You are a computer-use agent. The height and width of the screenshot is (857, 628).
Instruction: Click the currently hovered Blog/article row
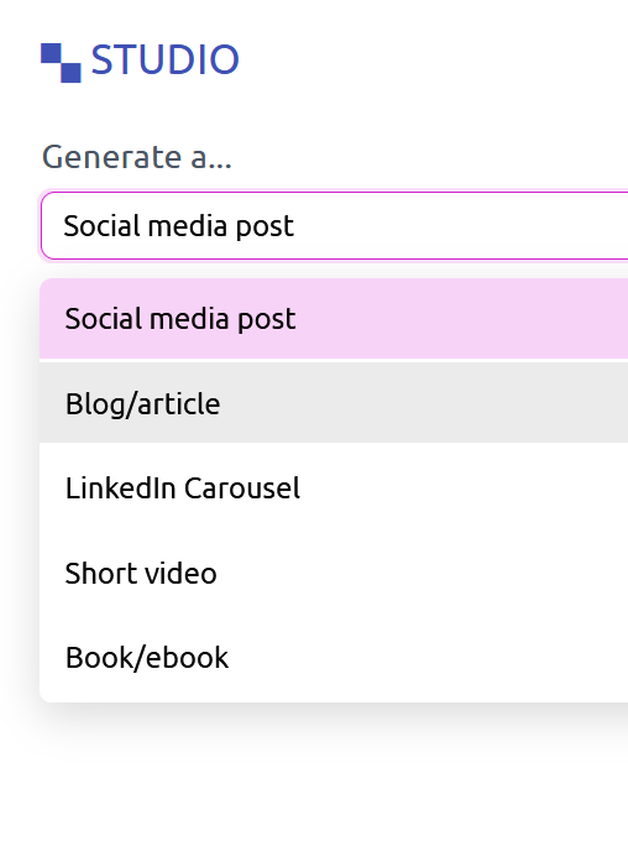pyautogui.click(x=142, y=404)
